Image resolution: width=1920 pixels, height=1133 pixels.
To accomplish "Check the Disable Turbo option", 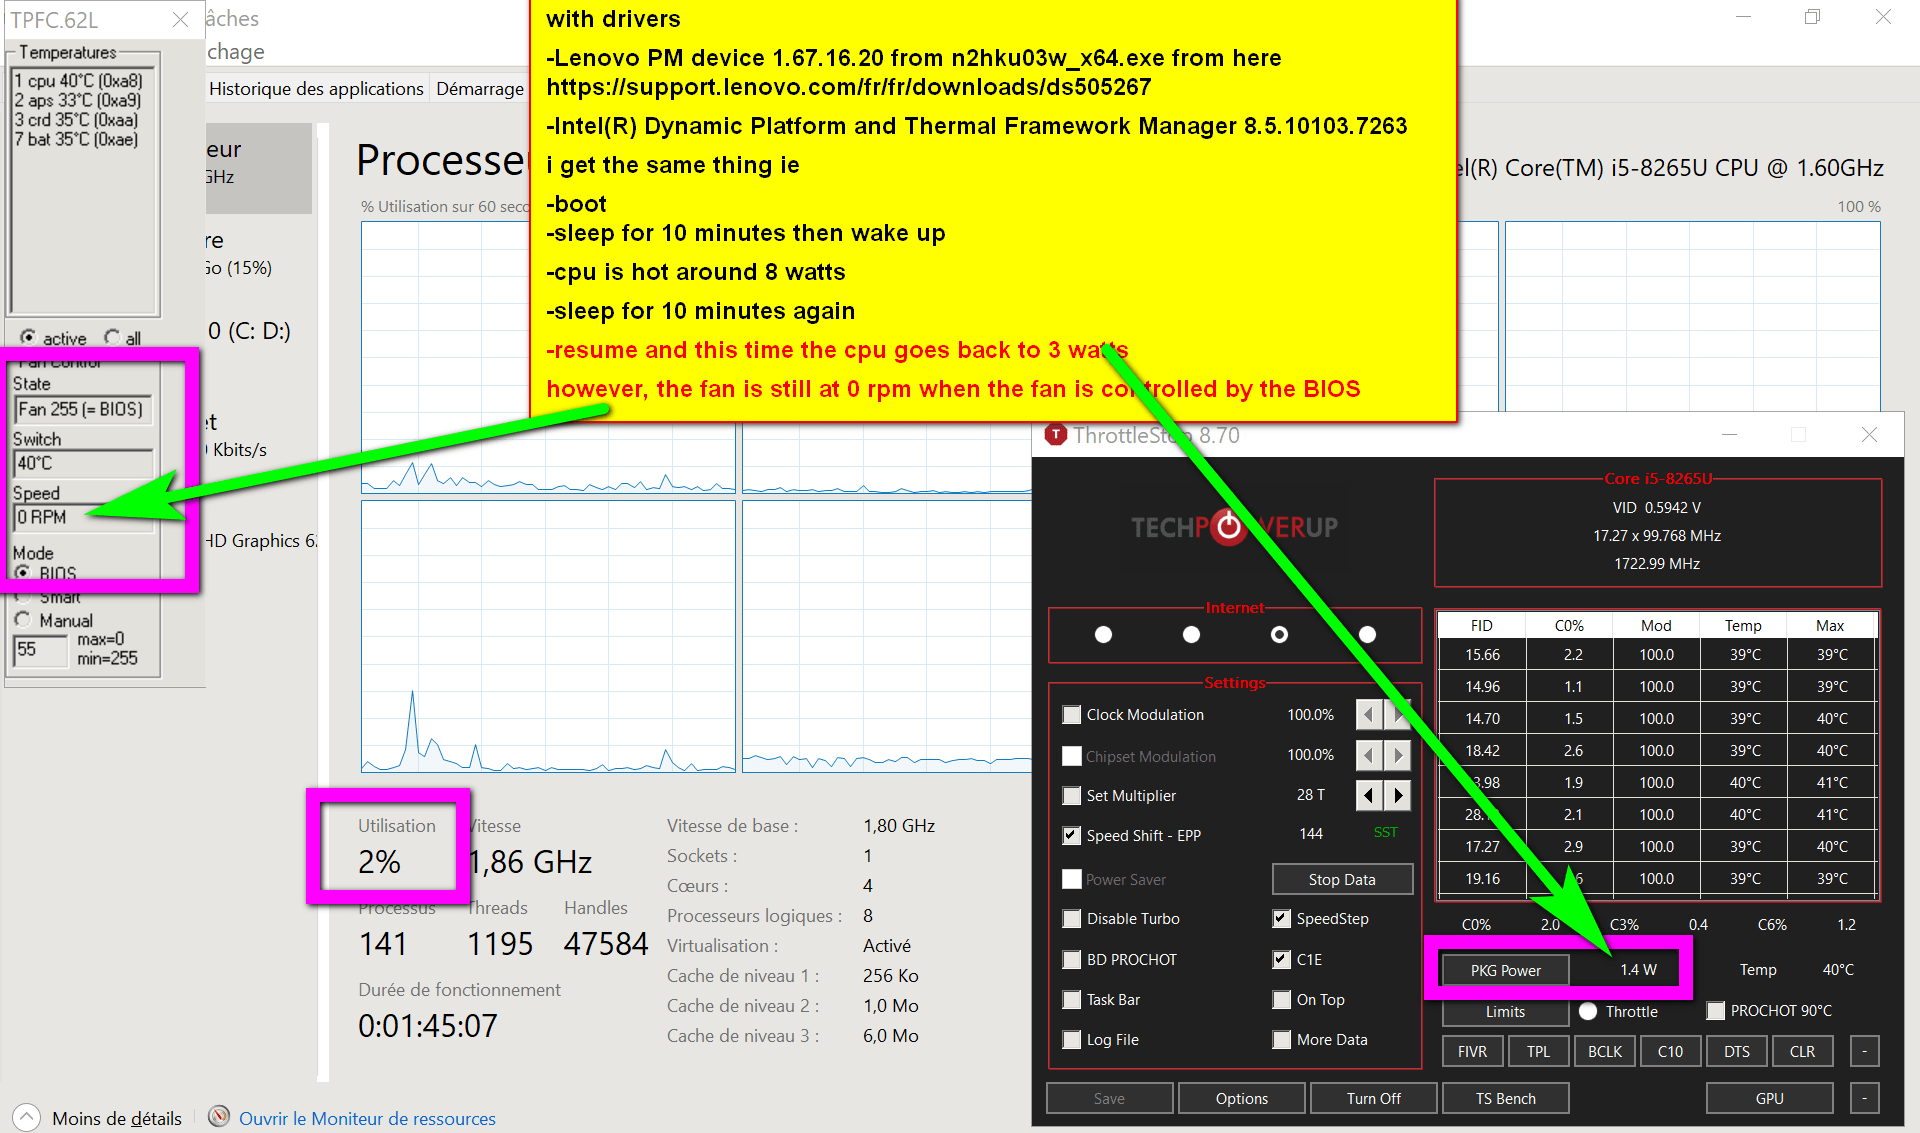I will click(1072, 918).
